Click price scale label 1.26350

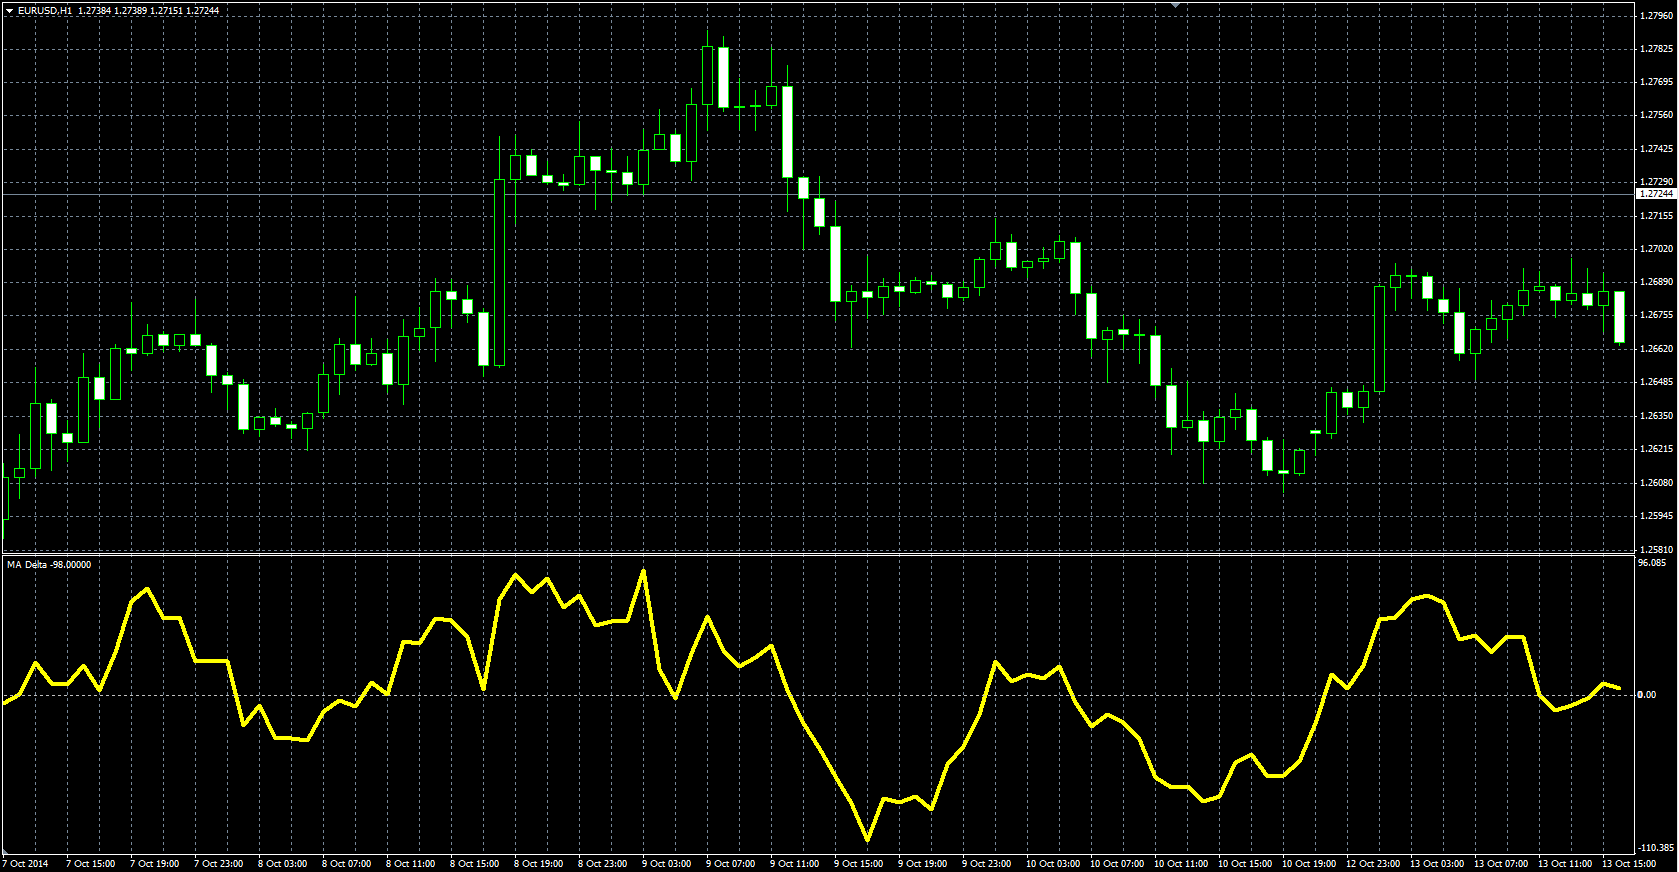1657,416
